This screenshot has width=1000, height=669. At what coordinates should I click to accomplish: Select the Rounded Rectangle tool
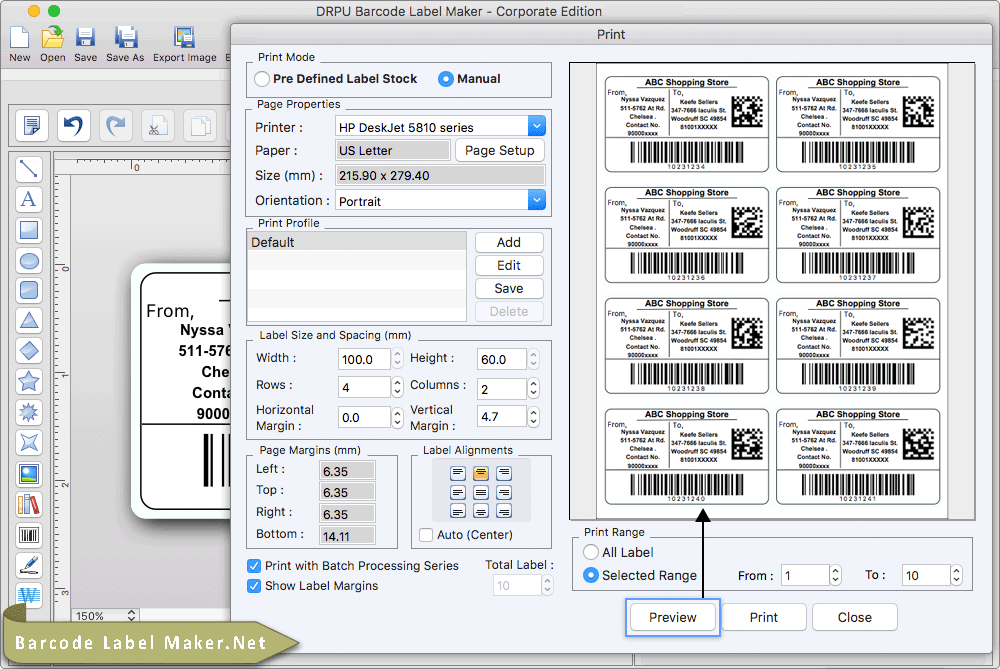tap(29, 291)
